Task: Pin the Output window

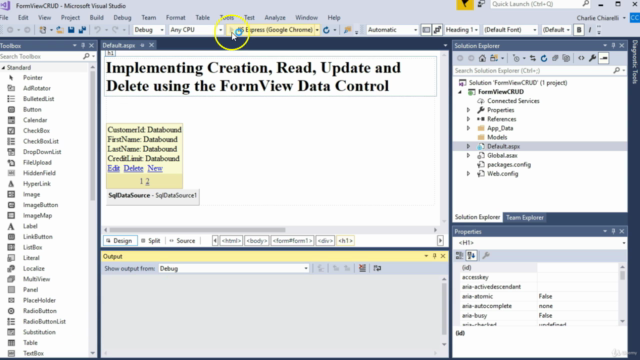Action: 434,256
